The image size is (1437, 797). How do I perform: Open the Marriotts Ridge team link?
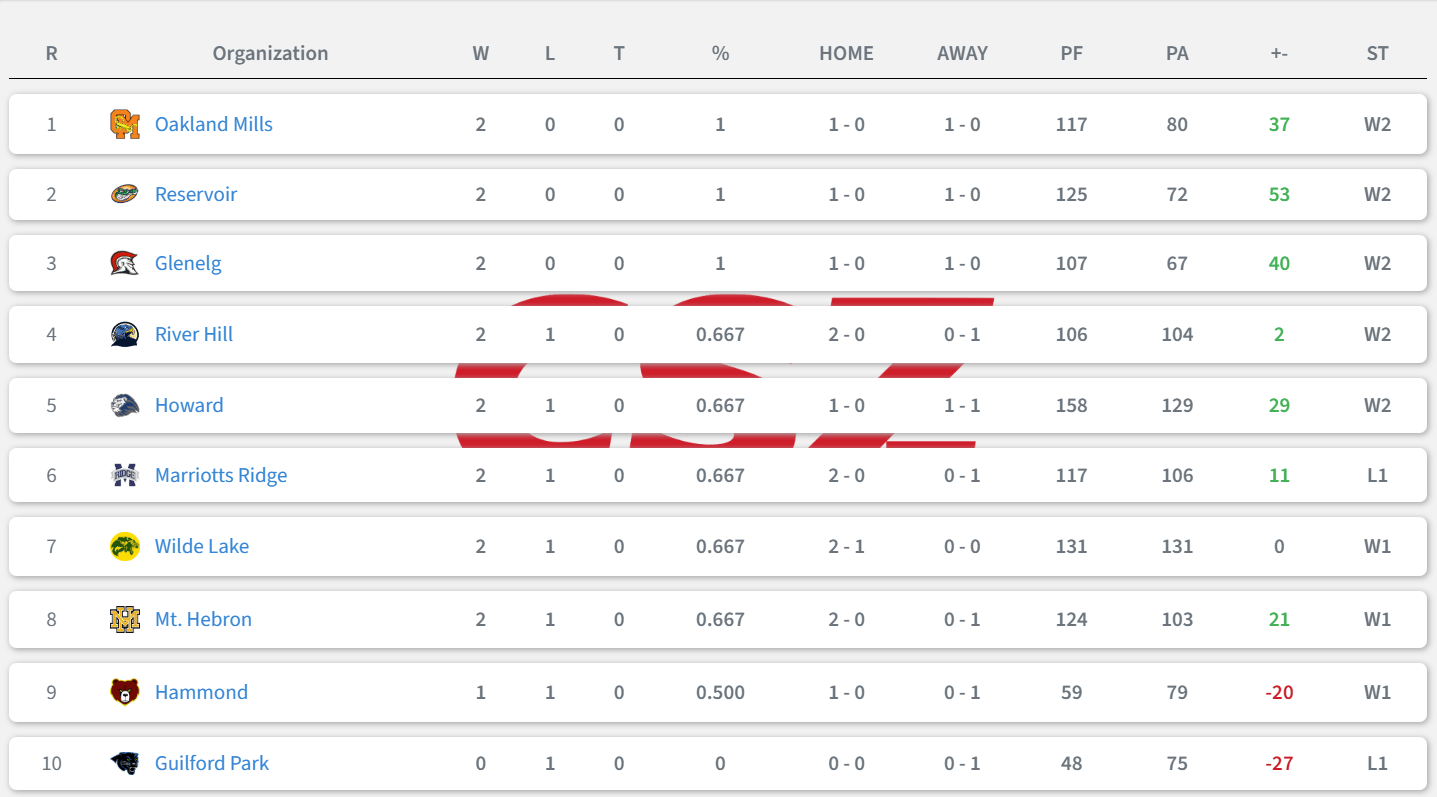tap(221, 475)
